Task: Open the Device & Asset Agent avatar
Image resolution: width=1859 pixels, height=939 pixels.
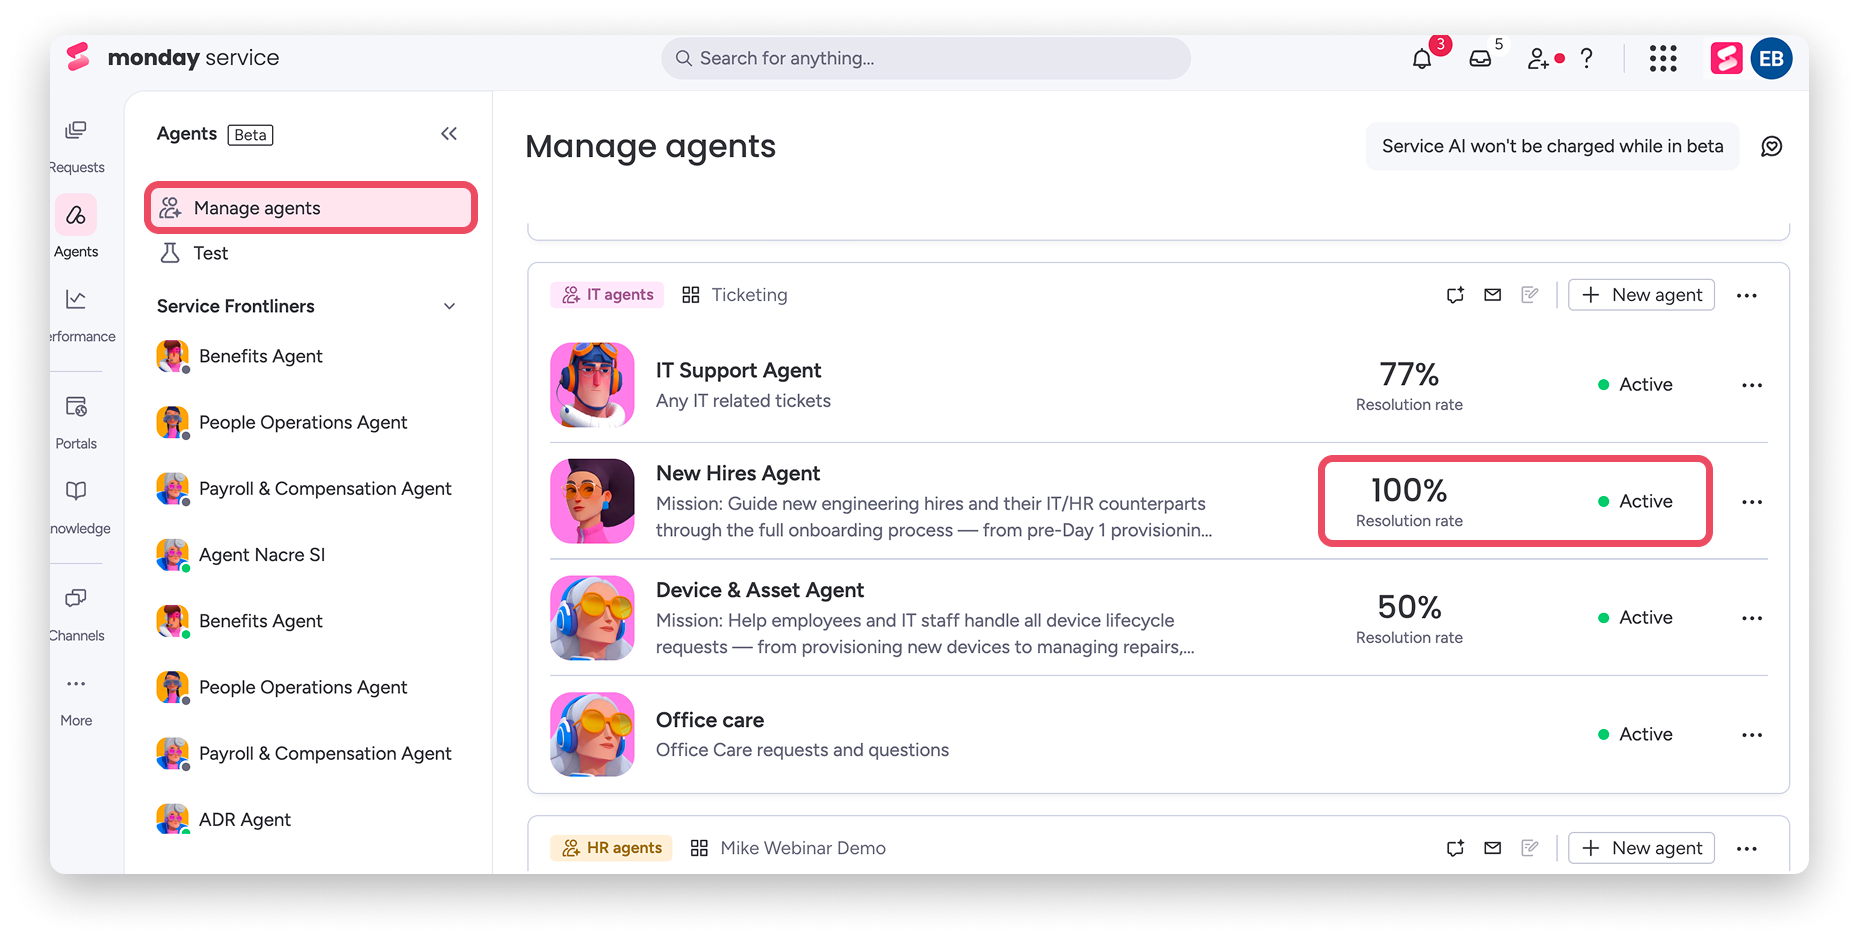Action: tap(592, 618)
